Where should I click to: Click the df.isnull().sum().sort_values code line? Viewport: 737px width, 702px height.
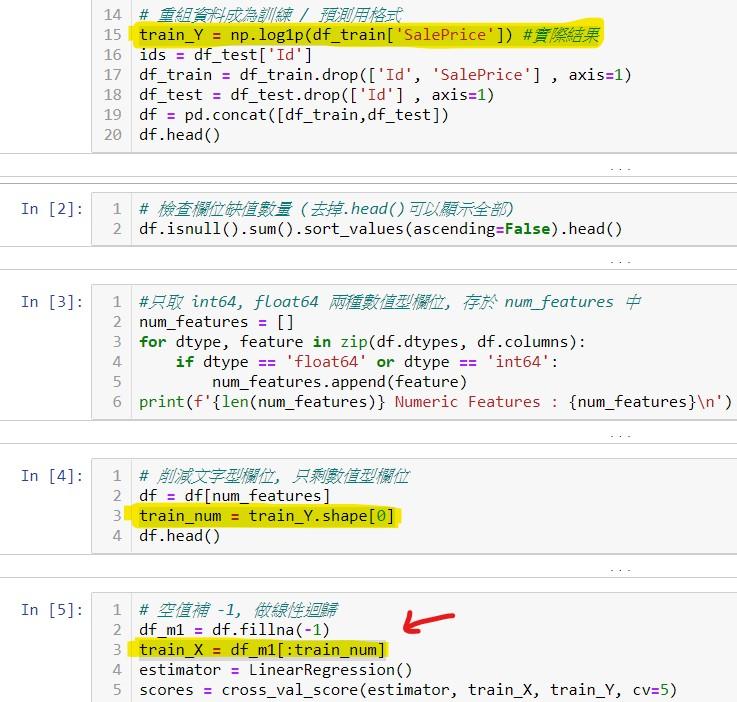tap(380, 229)
